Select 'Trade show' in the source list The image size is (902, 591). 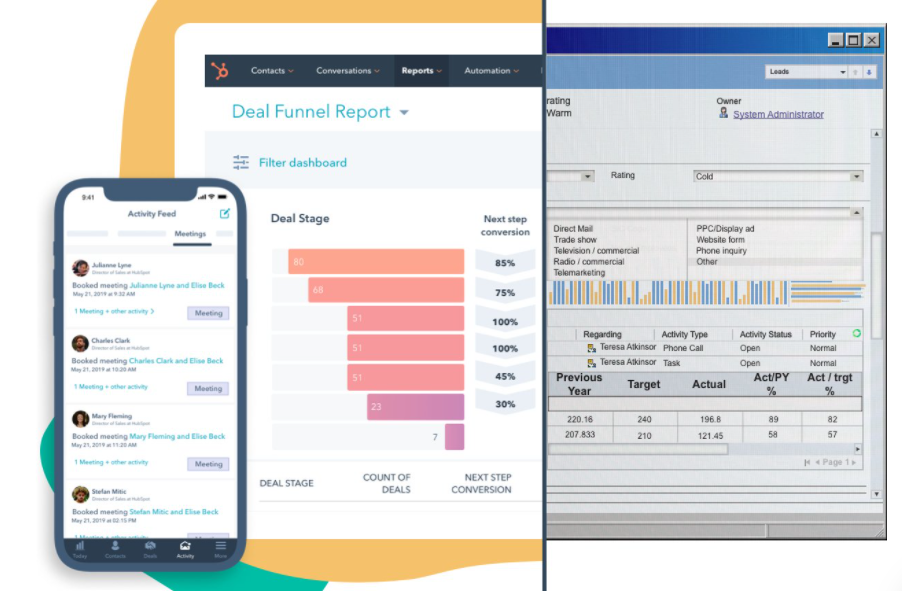[x=575, y=239]
